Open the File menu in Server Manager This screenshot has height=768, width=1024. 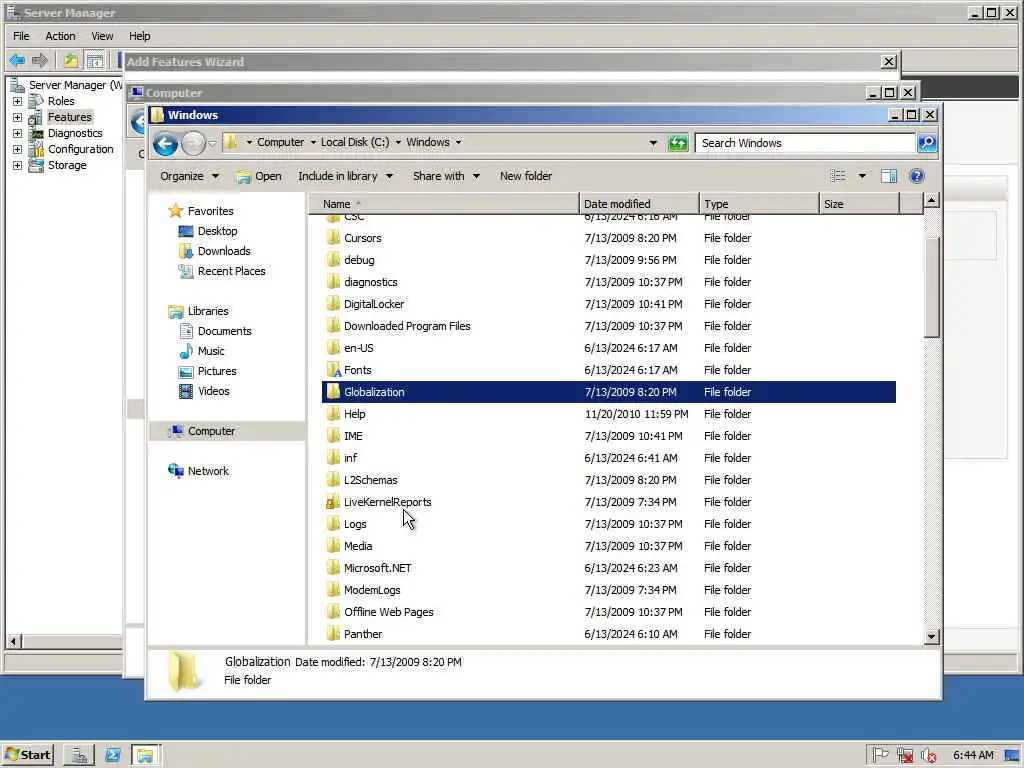click(22, 36)
